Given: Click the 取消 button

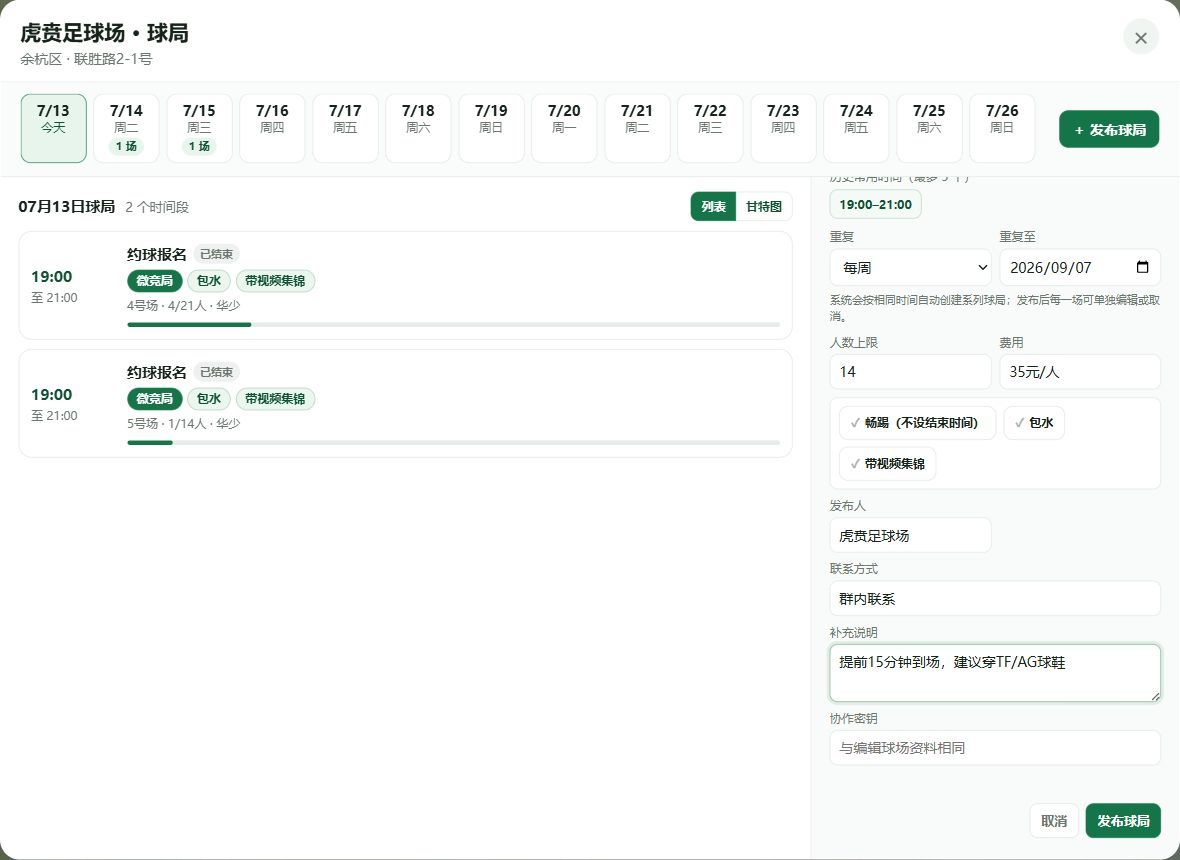Looking at the screenshot, I should (1054, 821).
